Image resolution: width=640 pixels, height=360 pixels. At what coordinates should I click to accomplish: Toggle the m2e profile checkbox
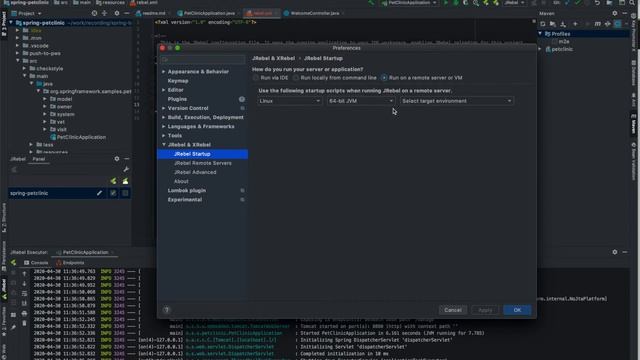click(555, 42)
